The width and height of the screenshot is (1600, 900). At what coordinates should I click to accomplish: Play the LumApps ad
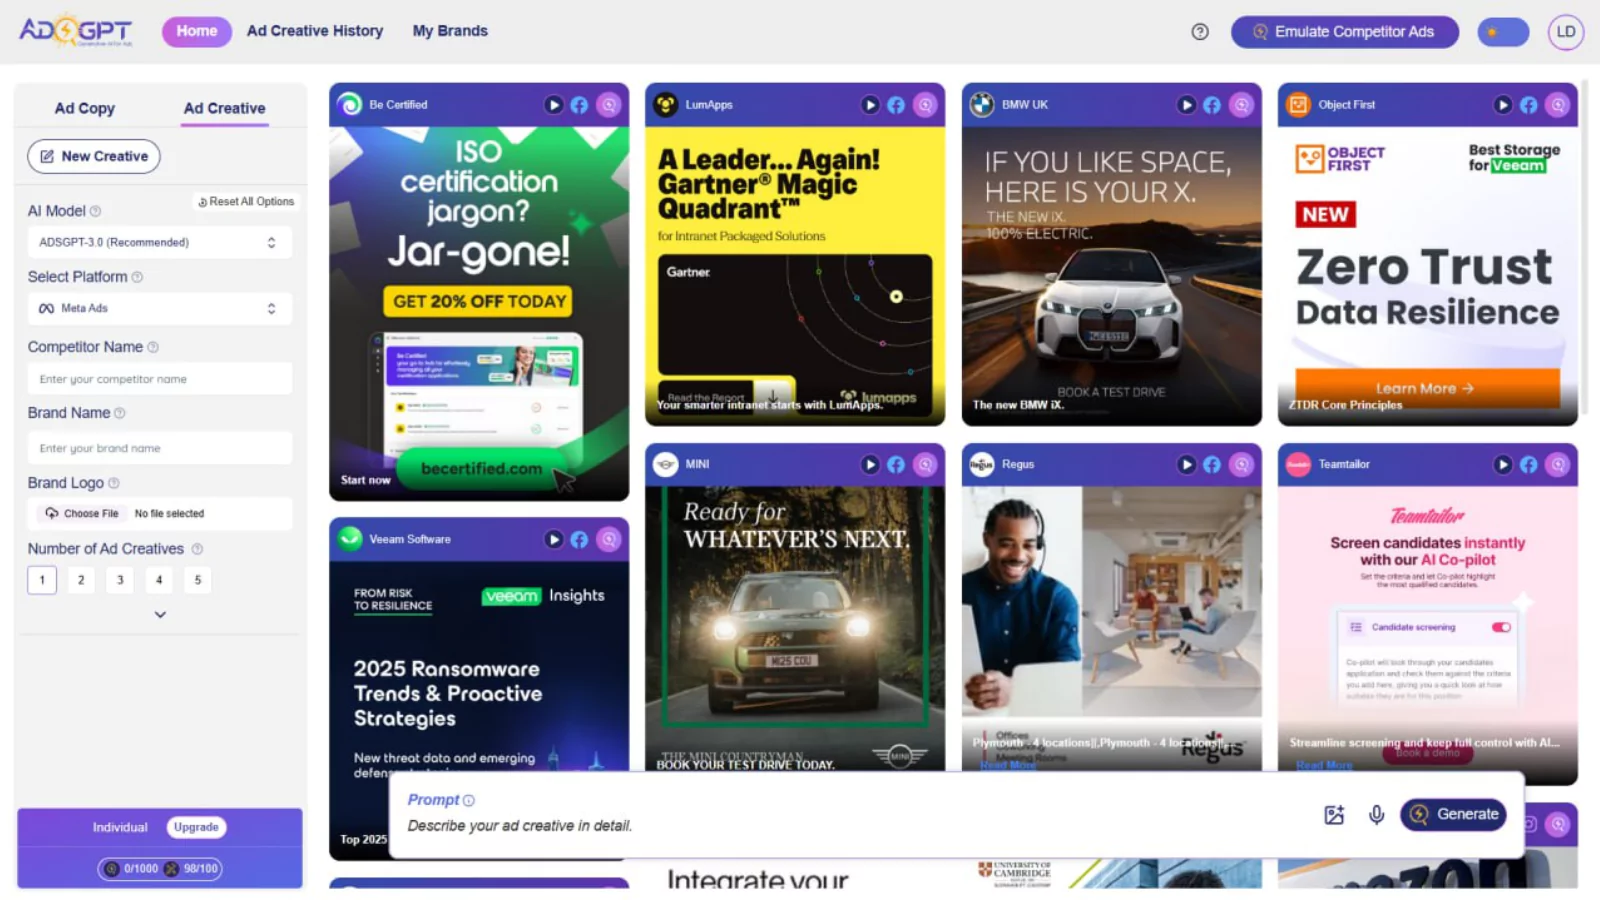pos(870,105)
